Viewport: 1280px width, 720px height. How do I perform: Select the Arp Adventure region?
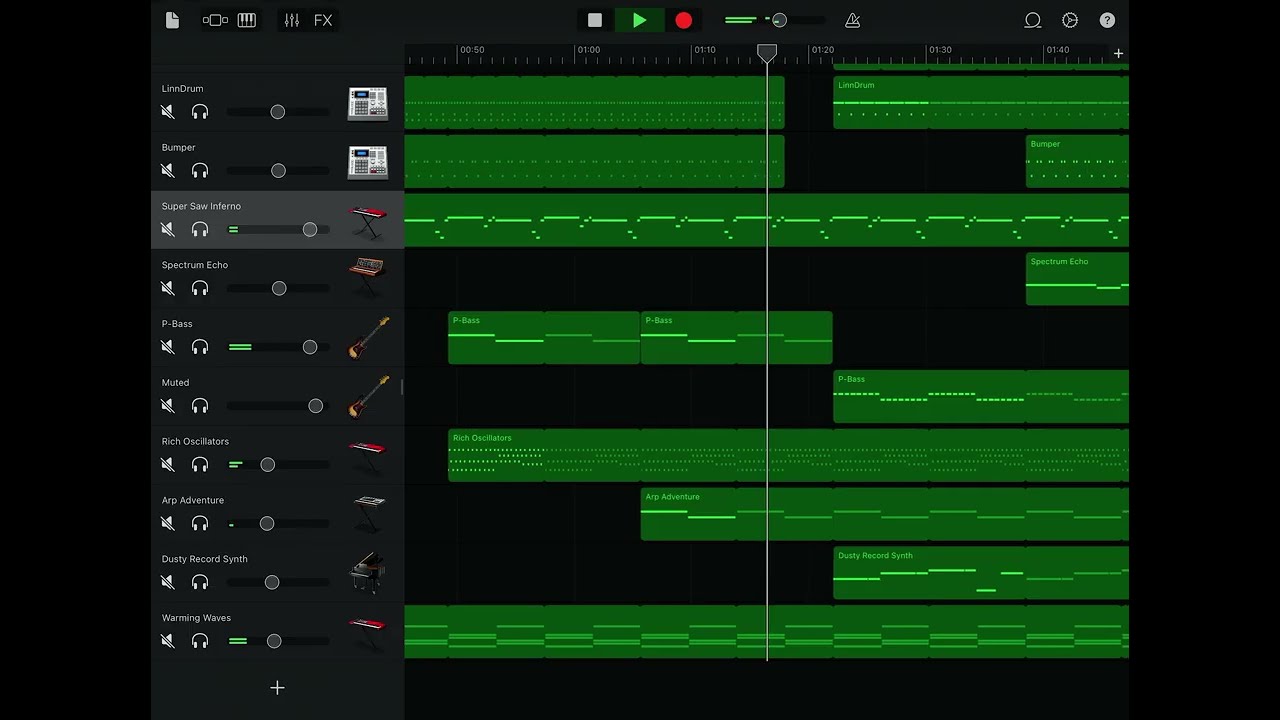coord(885,514)
